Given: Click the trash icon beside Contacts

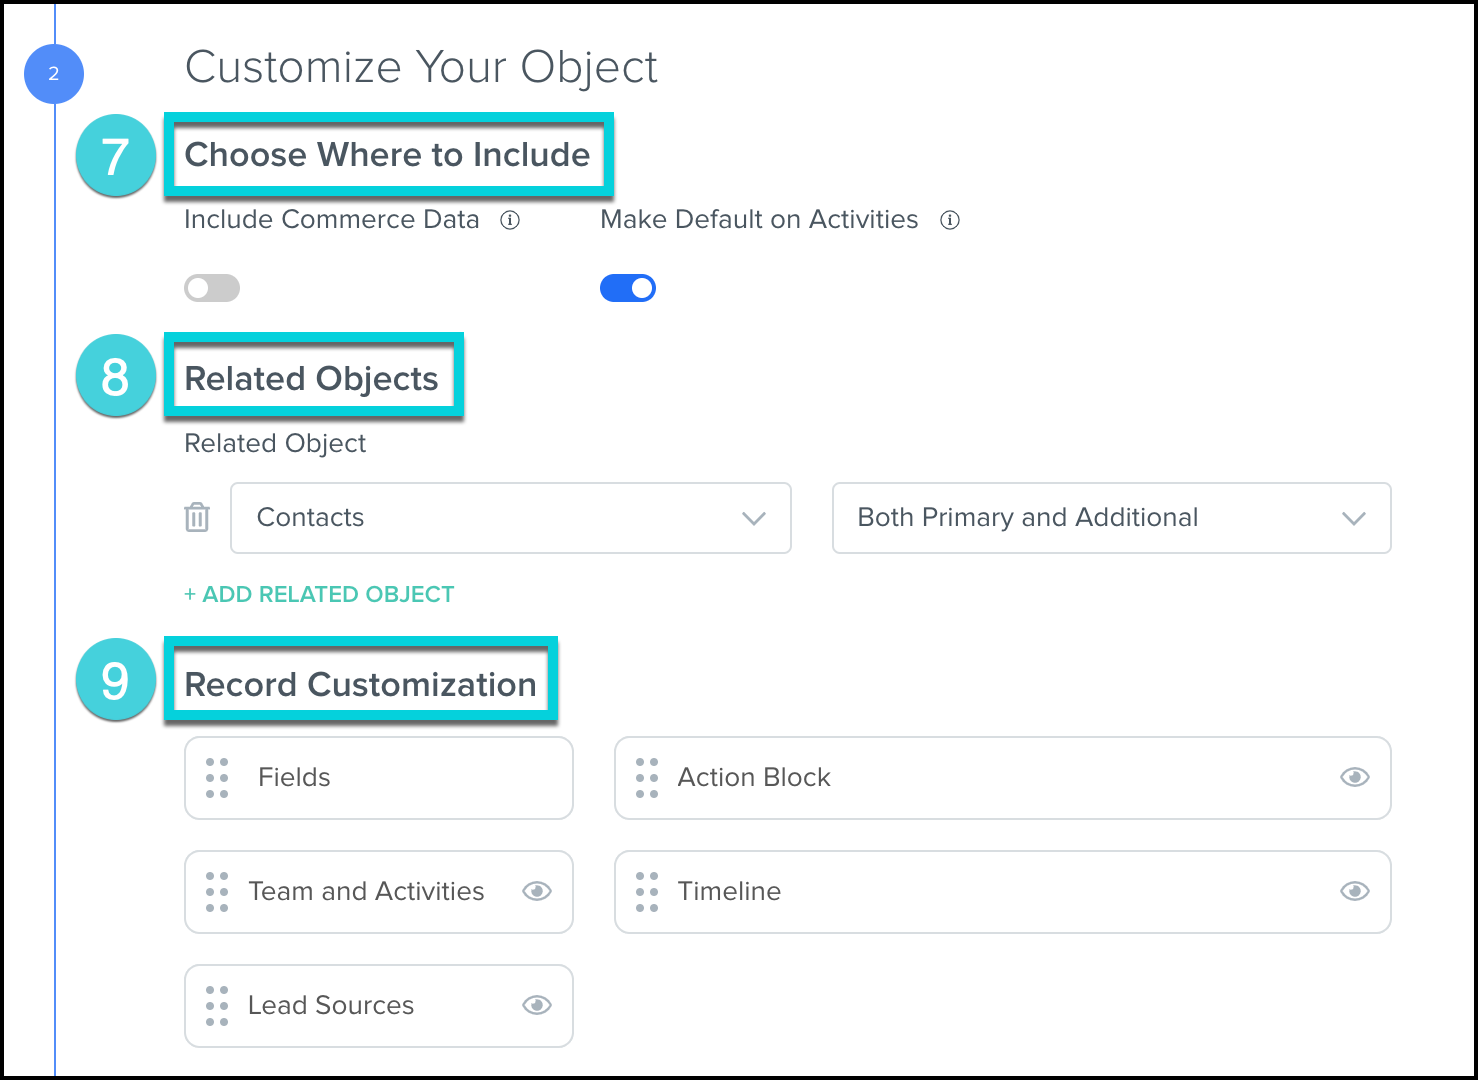Looking at the screenshot, I should 197,517.
